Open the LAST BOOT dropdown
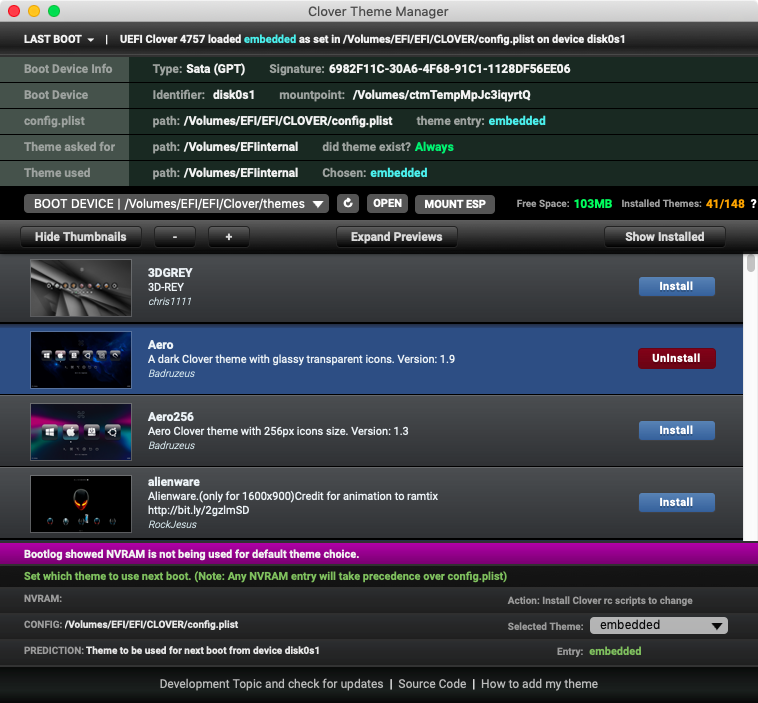Screen dimensions: 758x703 (58, 39)
